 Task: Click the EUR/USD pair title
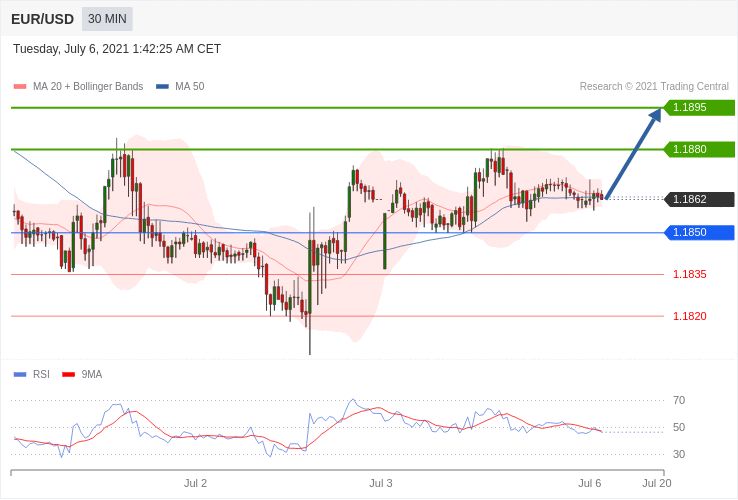(x=42, y=19)
